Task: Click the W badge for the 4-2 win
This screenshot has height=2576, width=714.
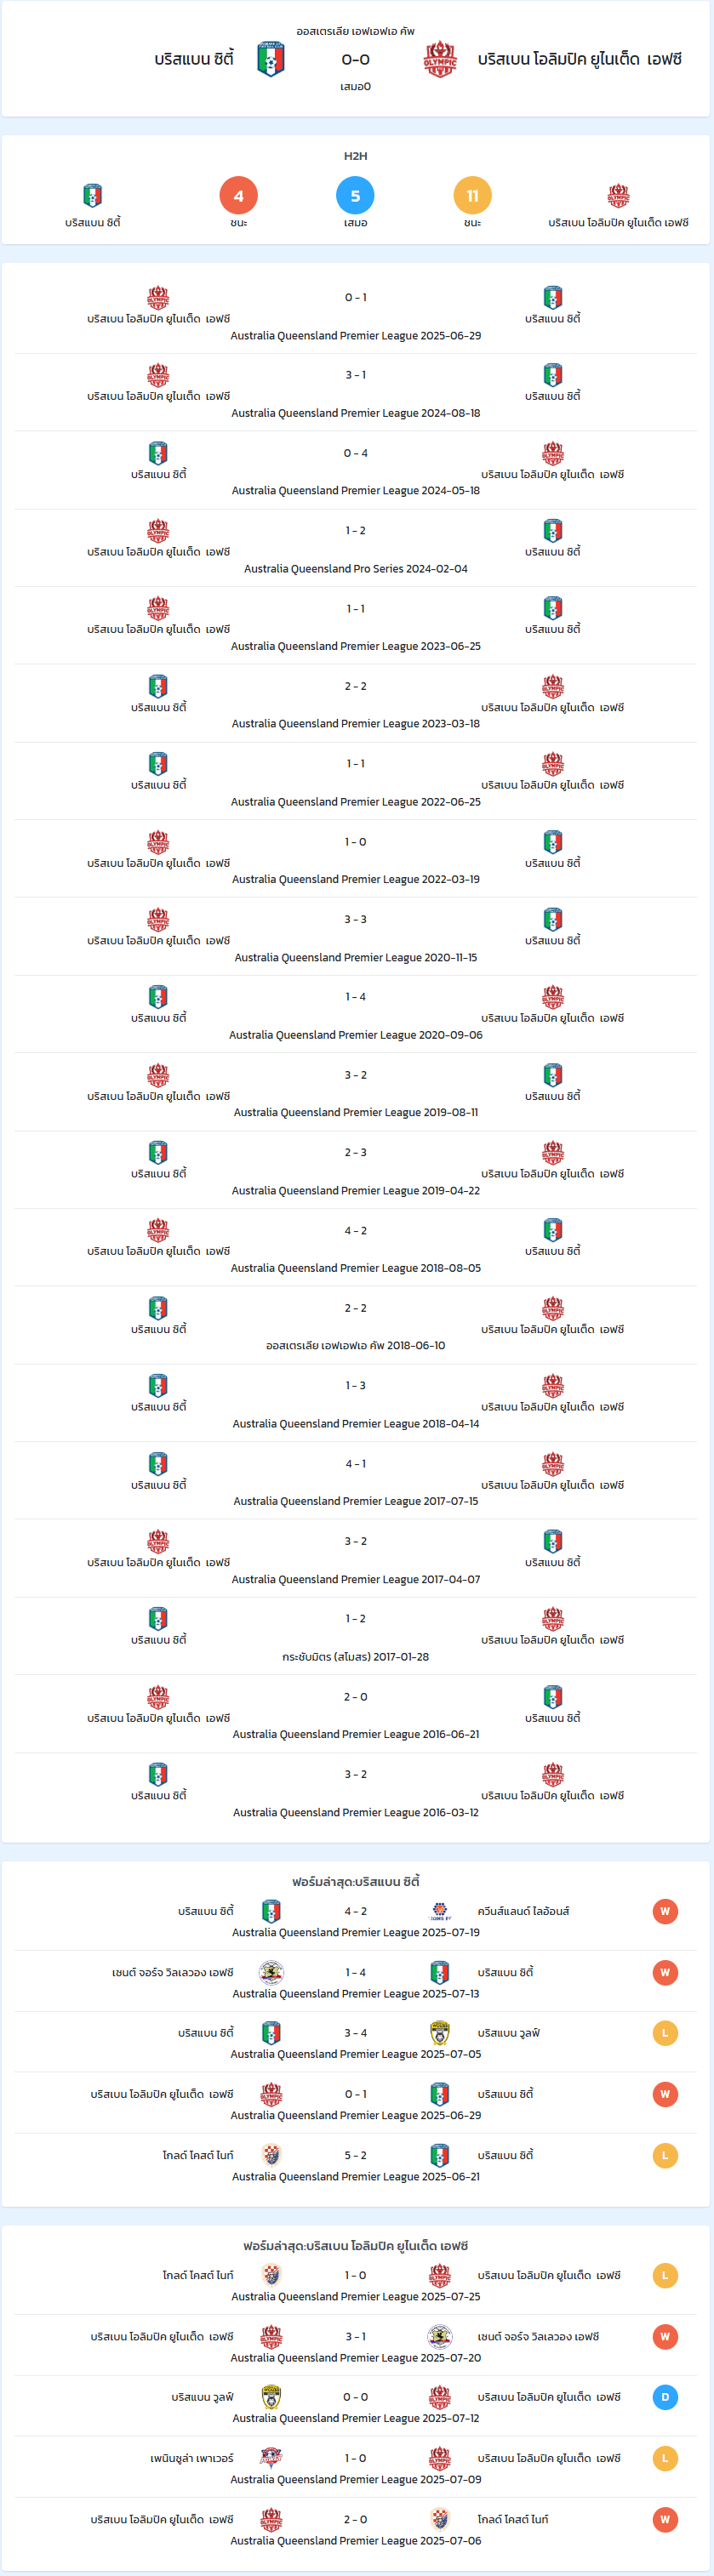Action: point(665,1911)
